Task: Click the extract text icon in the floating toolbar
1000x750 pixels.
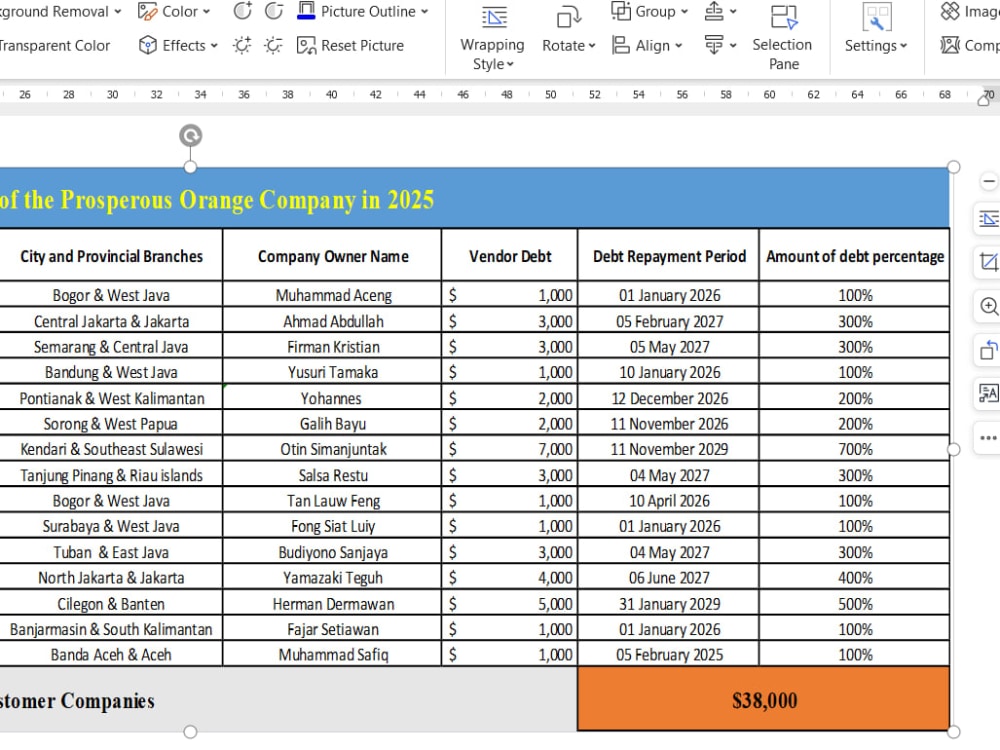Action: tap(989, 393)
